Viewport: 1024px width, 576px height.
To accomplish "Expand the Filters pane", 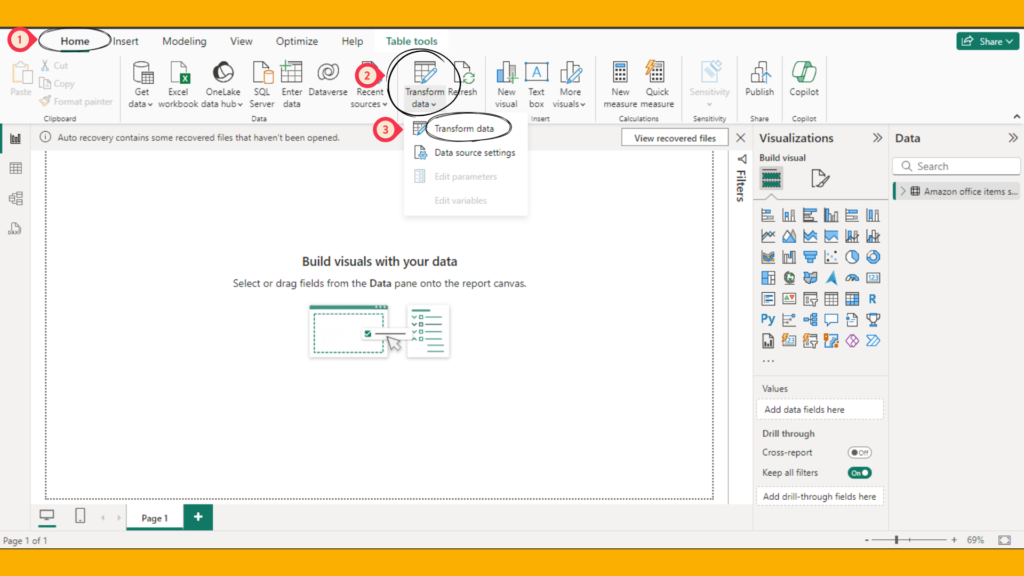I will [741, 159].
